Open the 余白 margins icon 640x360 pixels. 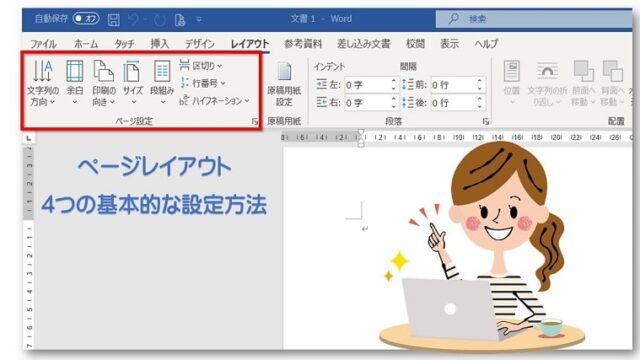(x=75, y=82)
